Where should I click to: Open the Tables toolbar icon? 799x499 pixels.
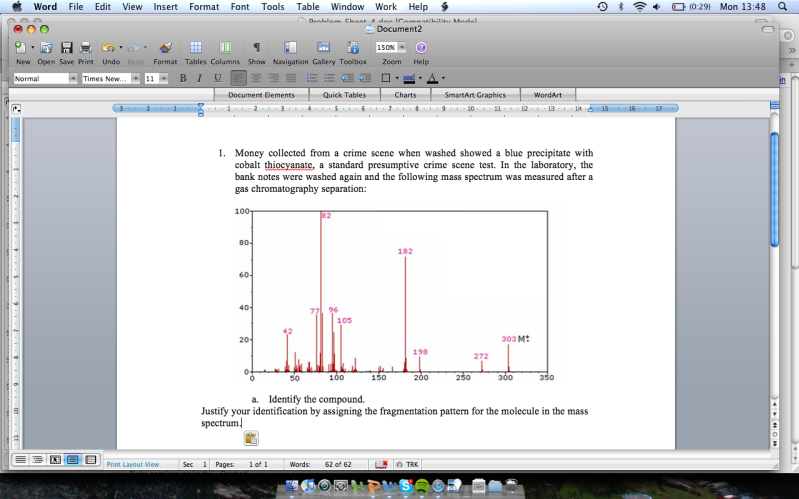coord(196,48)
